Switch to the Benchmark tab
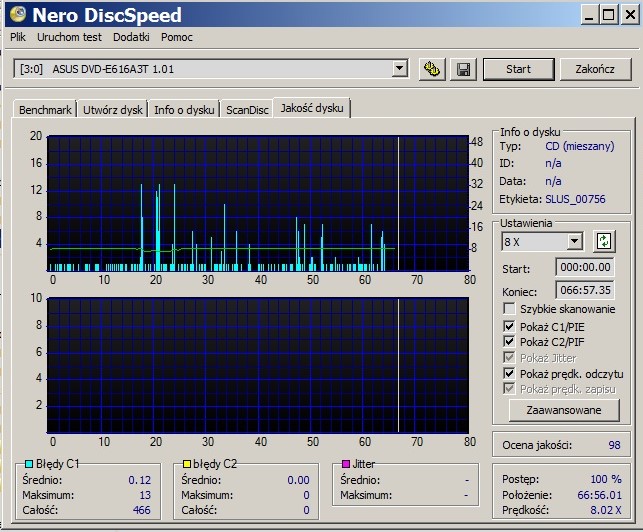Viewport: 643px width, 532px height. click(x=45, y=110)
